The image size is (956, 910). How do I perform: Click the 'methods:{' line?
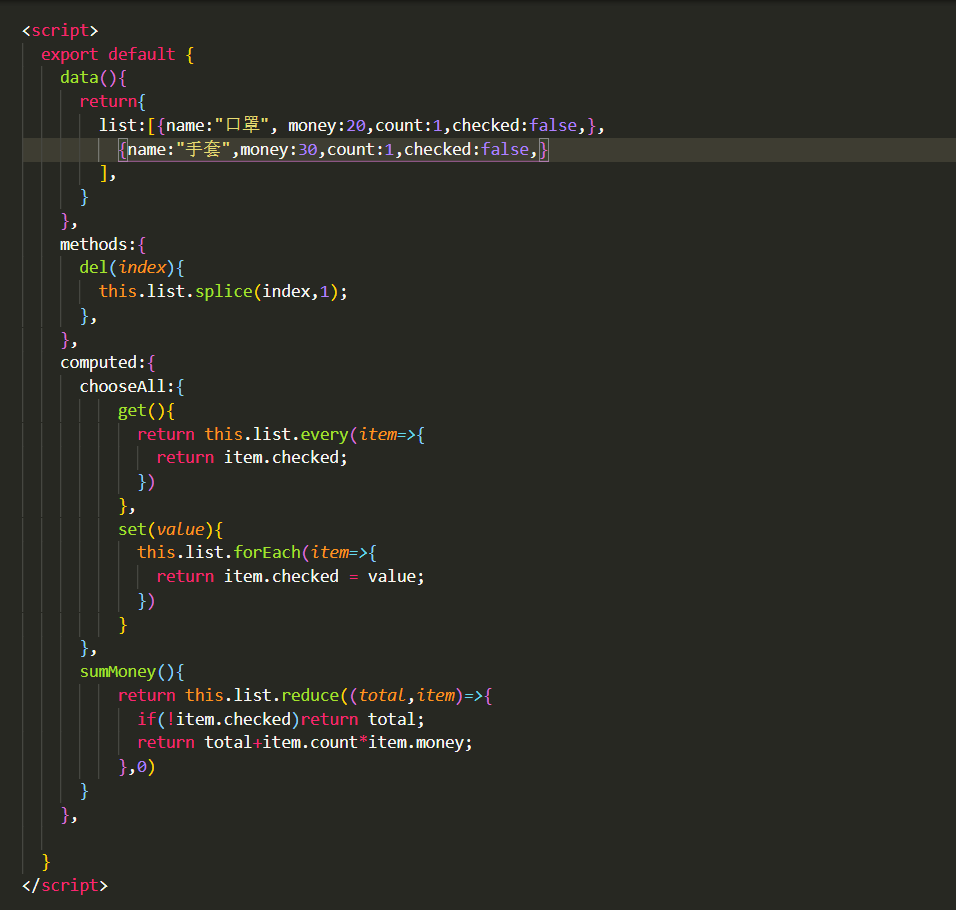coord(102,244)
